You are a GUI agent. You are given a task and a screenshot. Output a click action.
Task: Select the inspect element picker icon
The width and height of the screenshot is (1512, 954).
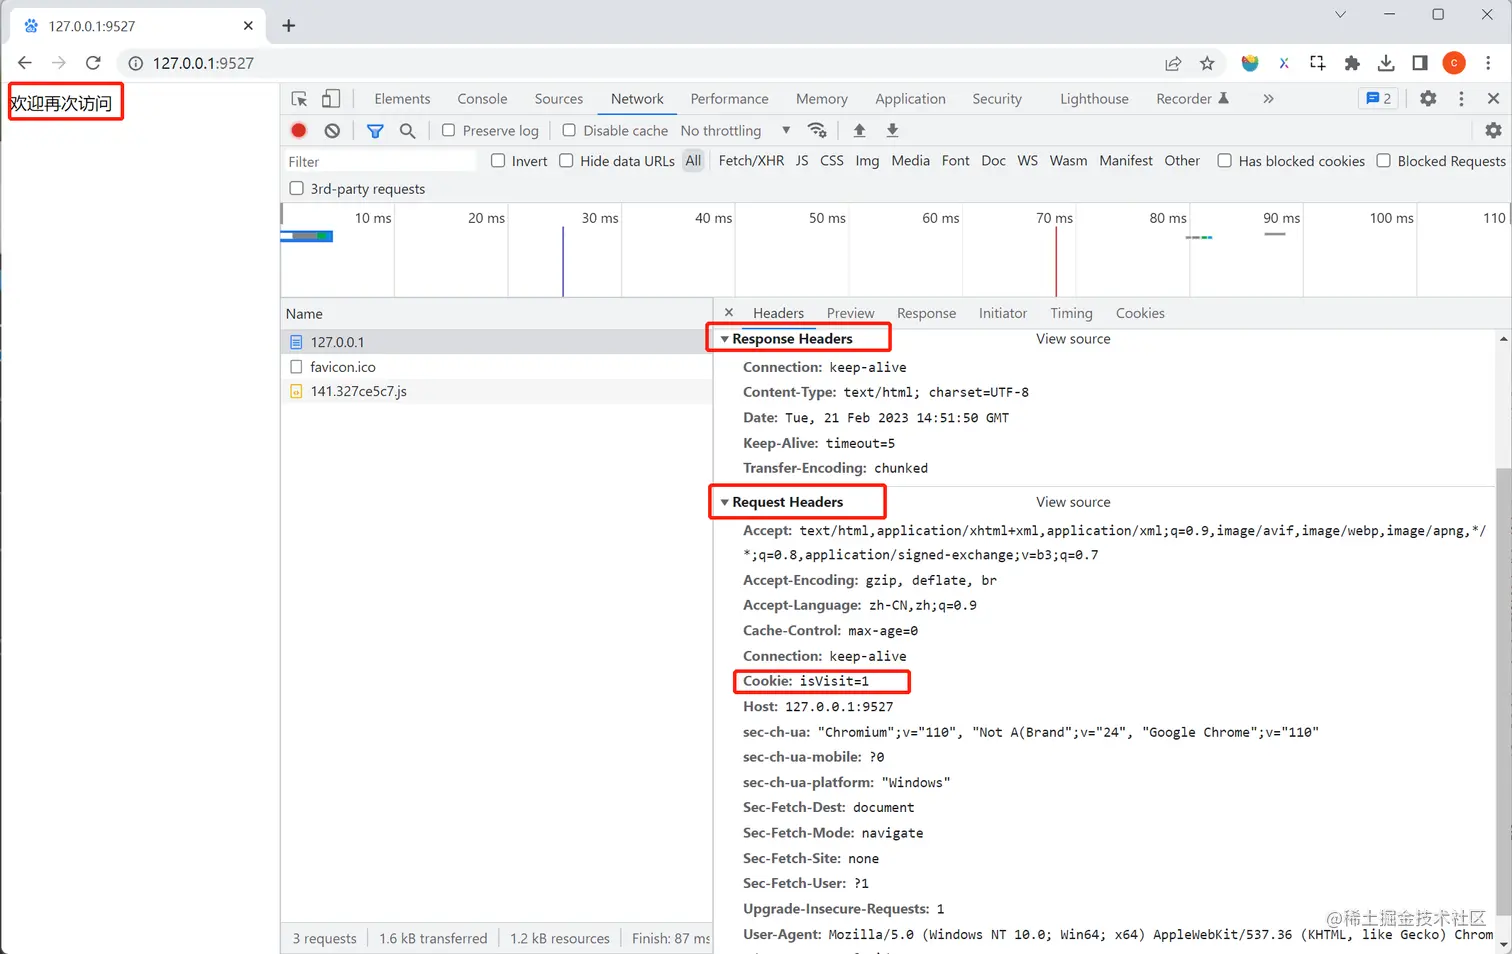pyautogui.click(x=299, y=99)
